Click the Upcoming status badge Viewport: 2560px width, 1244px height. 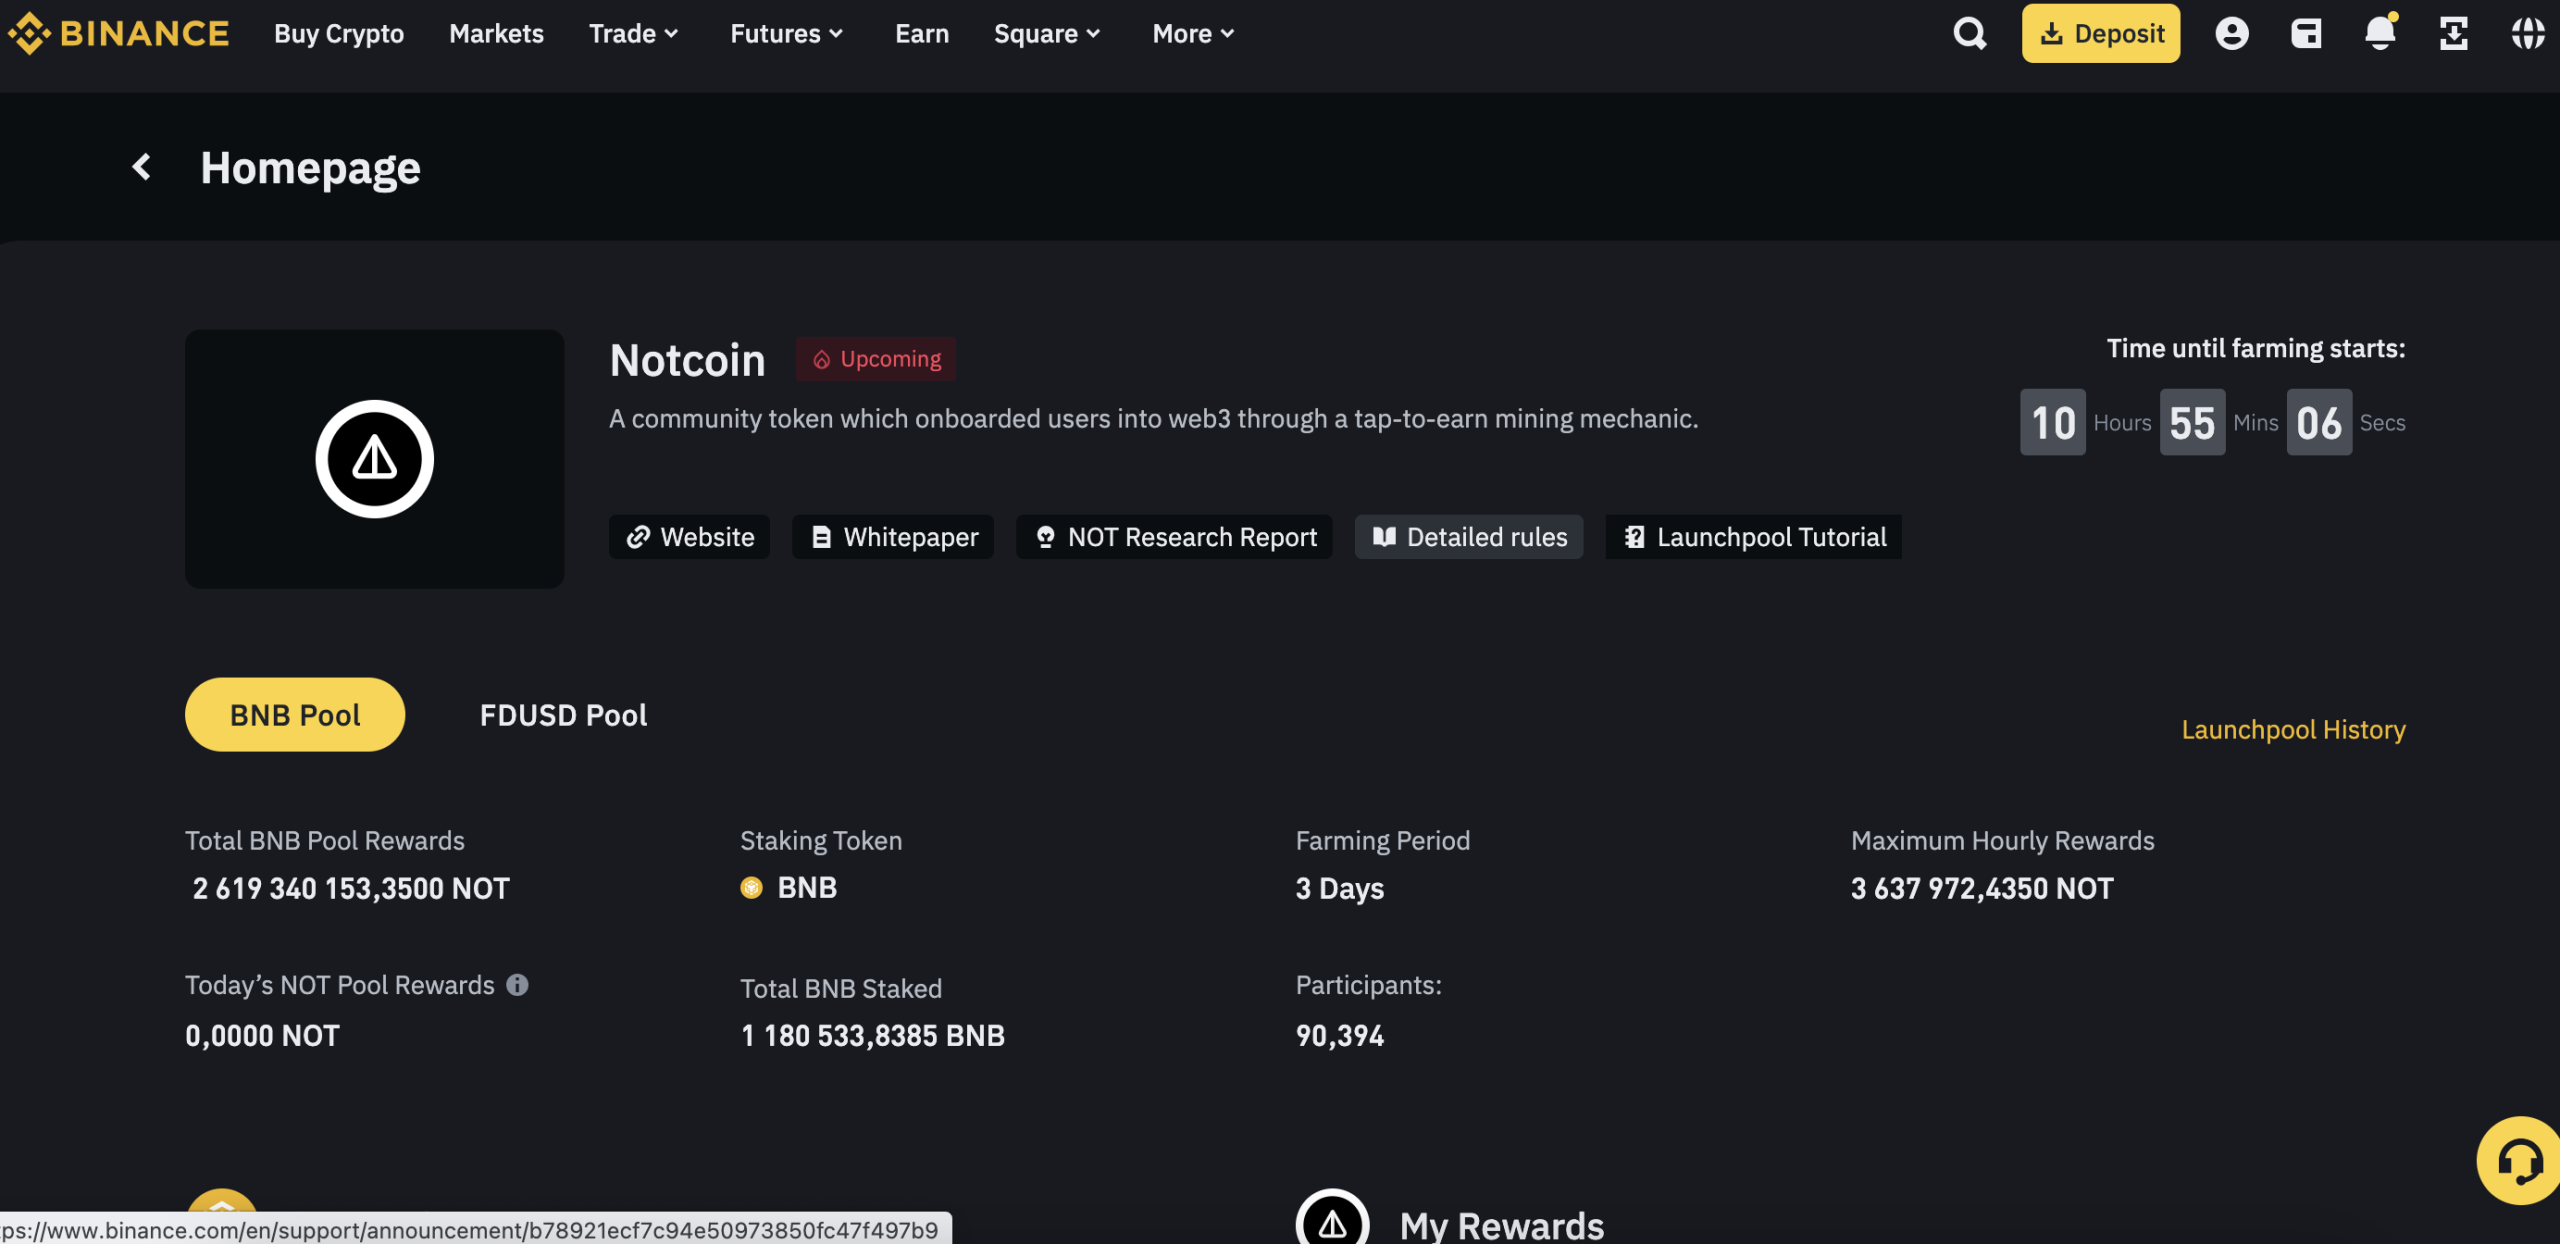pos(876,359)
